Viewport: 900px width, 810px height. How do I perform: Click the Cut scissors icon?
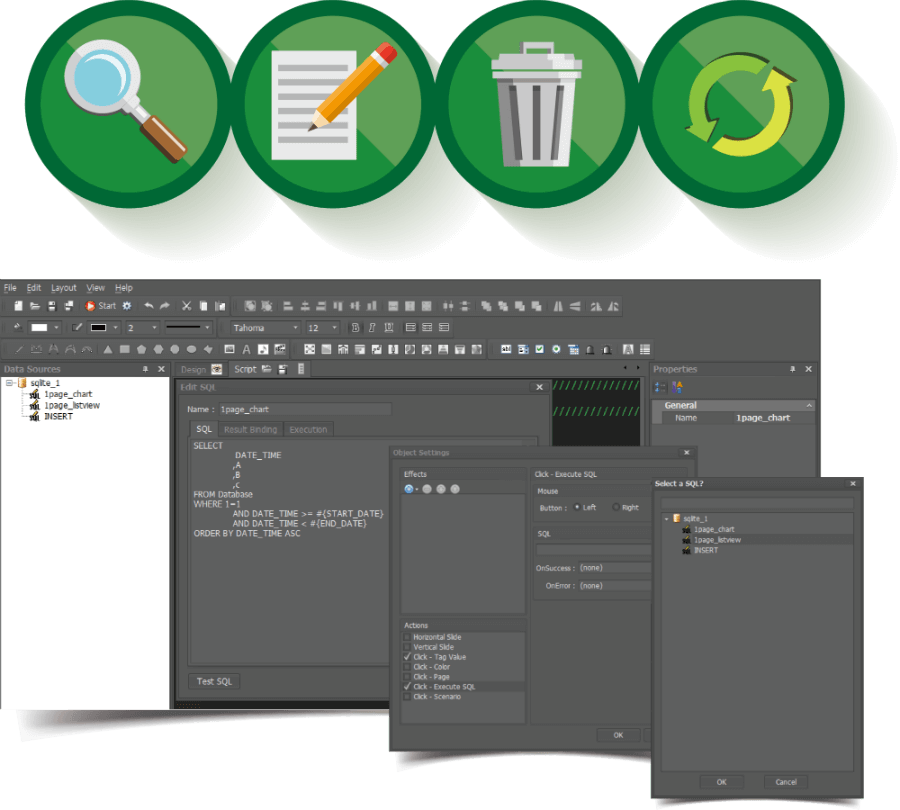click(x=186, y=306)
